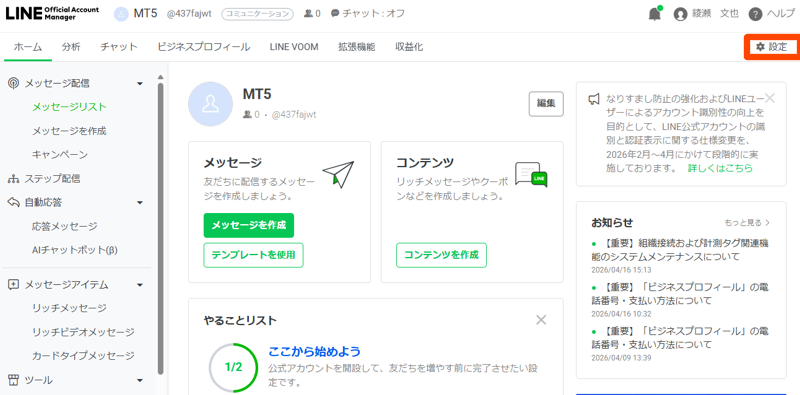Open AIチャットボット(β) in sidebar
Screen dimensions: 800x395
(x=75, y=250)
